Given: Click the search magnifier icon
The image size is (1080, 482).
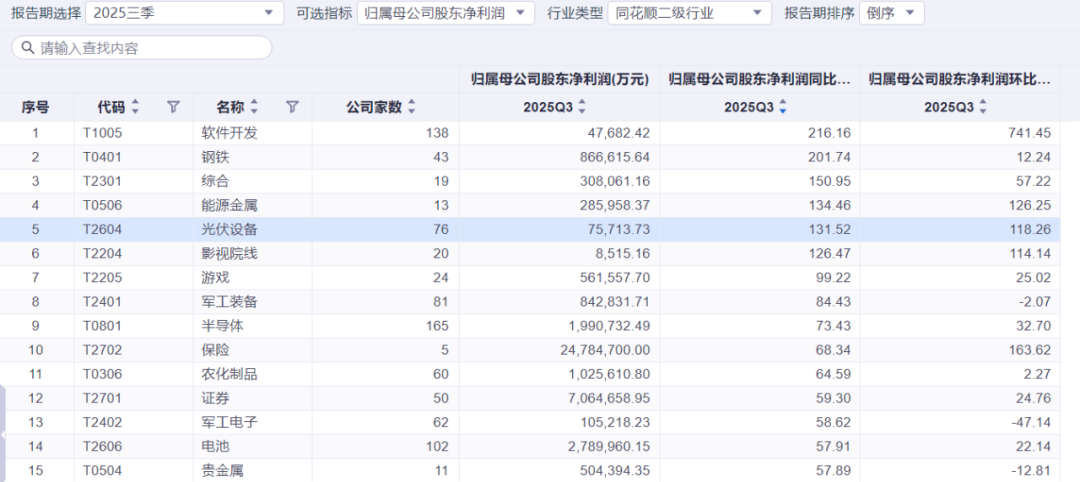Looking at the screenshot, I should pyautogui.click(x=28, y=48).
